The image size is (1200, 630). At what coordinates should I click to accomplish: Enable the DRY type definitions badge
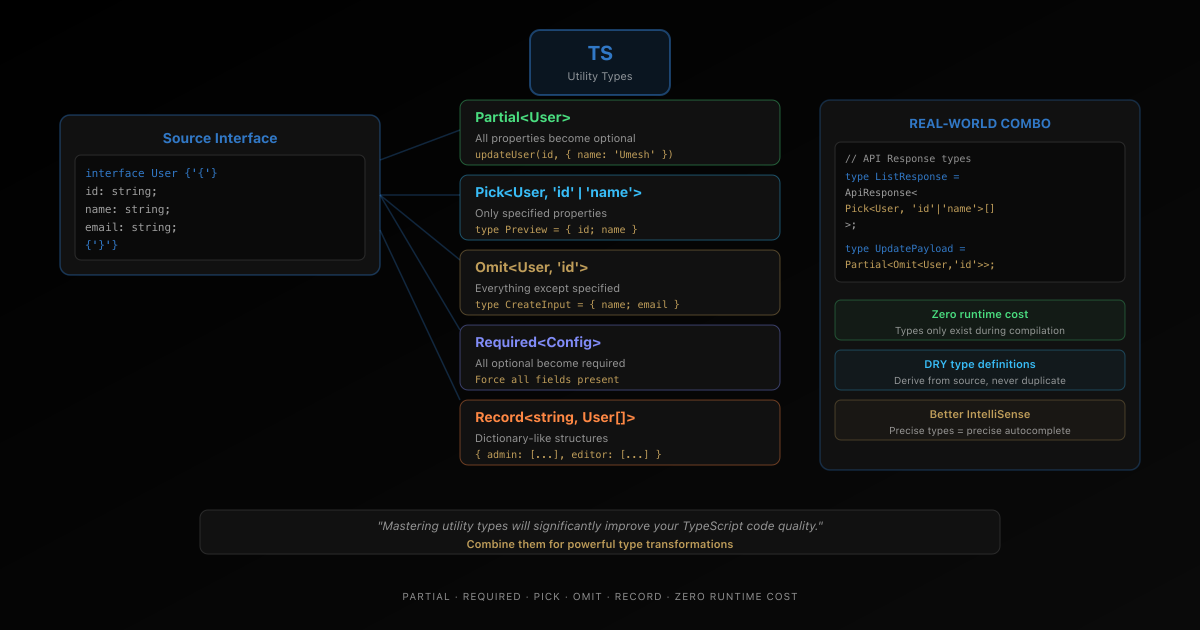coord(979,369)
